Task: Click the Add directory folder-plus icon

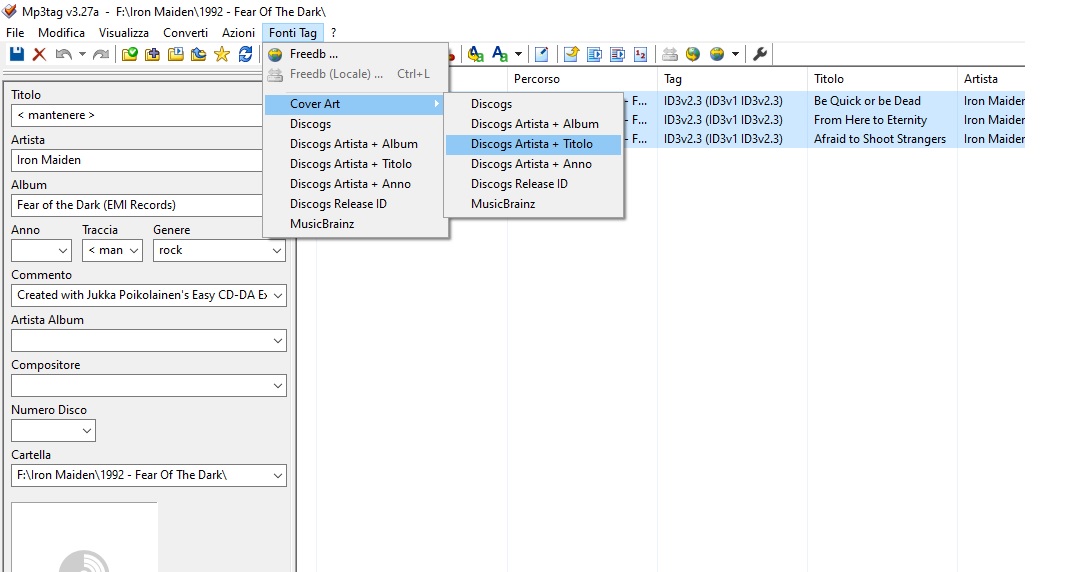Action: click(152, 54)
